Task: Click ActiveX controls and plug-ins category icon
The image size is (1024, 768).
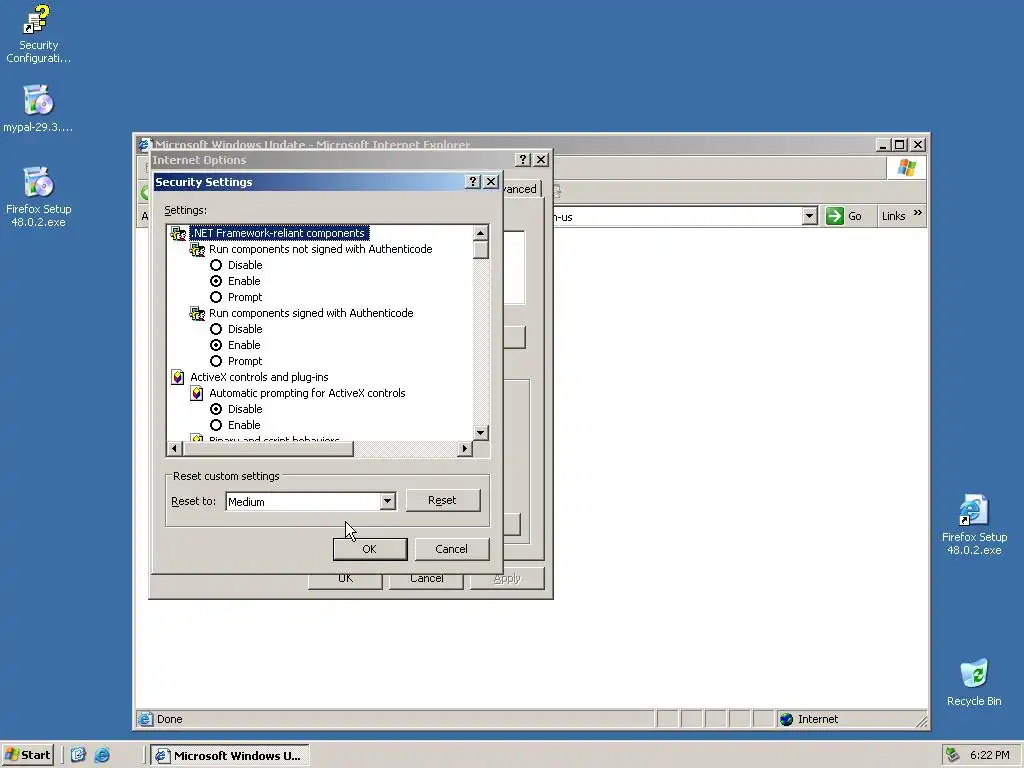Action: 178,377
